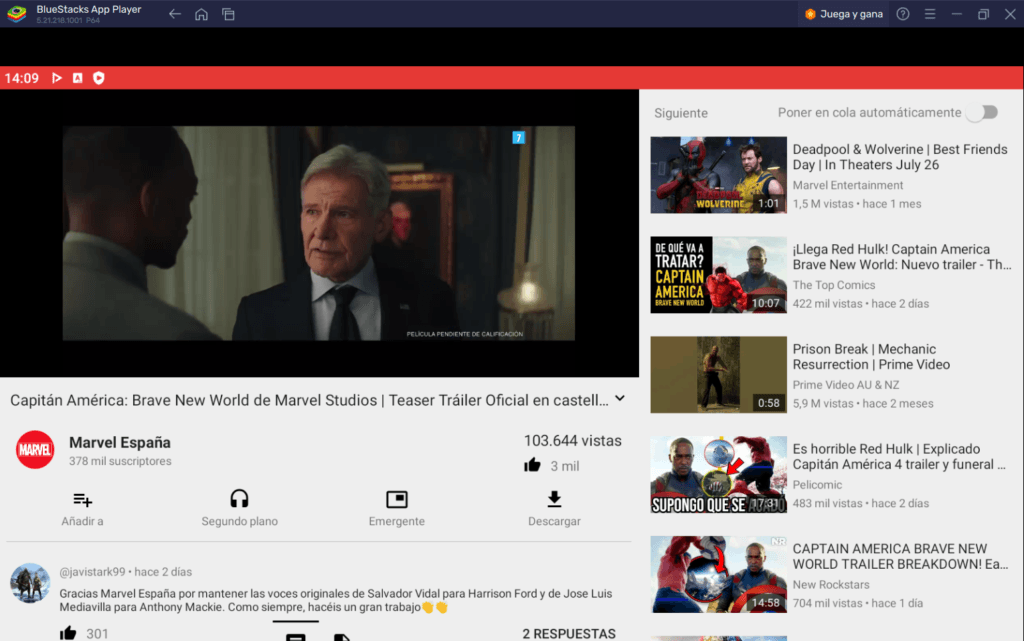Click the letter A status bar icon
This screenshot has width=1024, height=641.
(78, 78)
